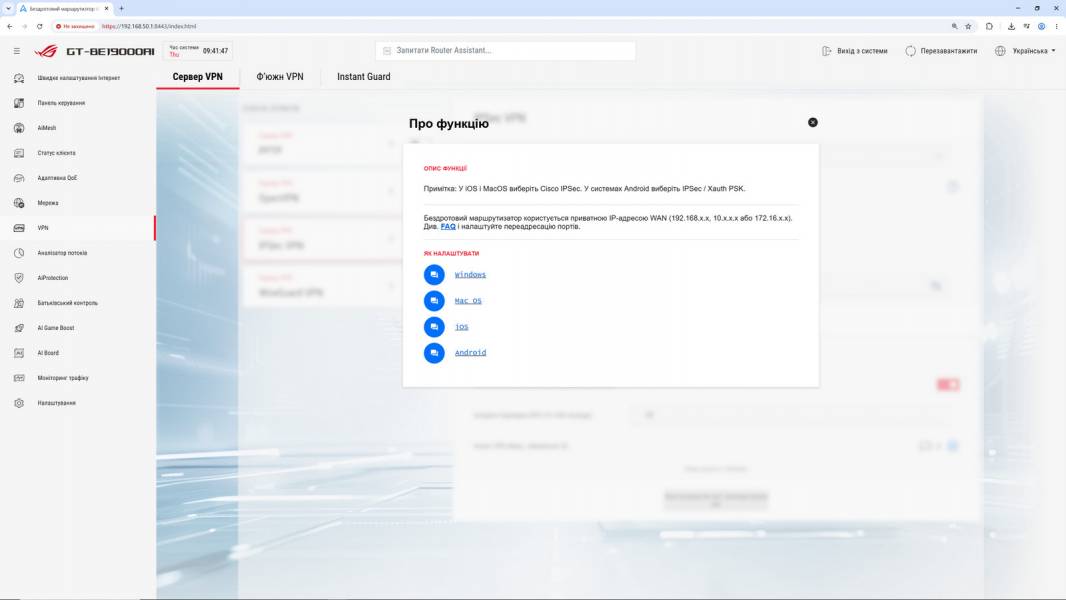Bookmark this page with star icon

(968, 26)
